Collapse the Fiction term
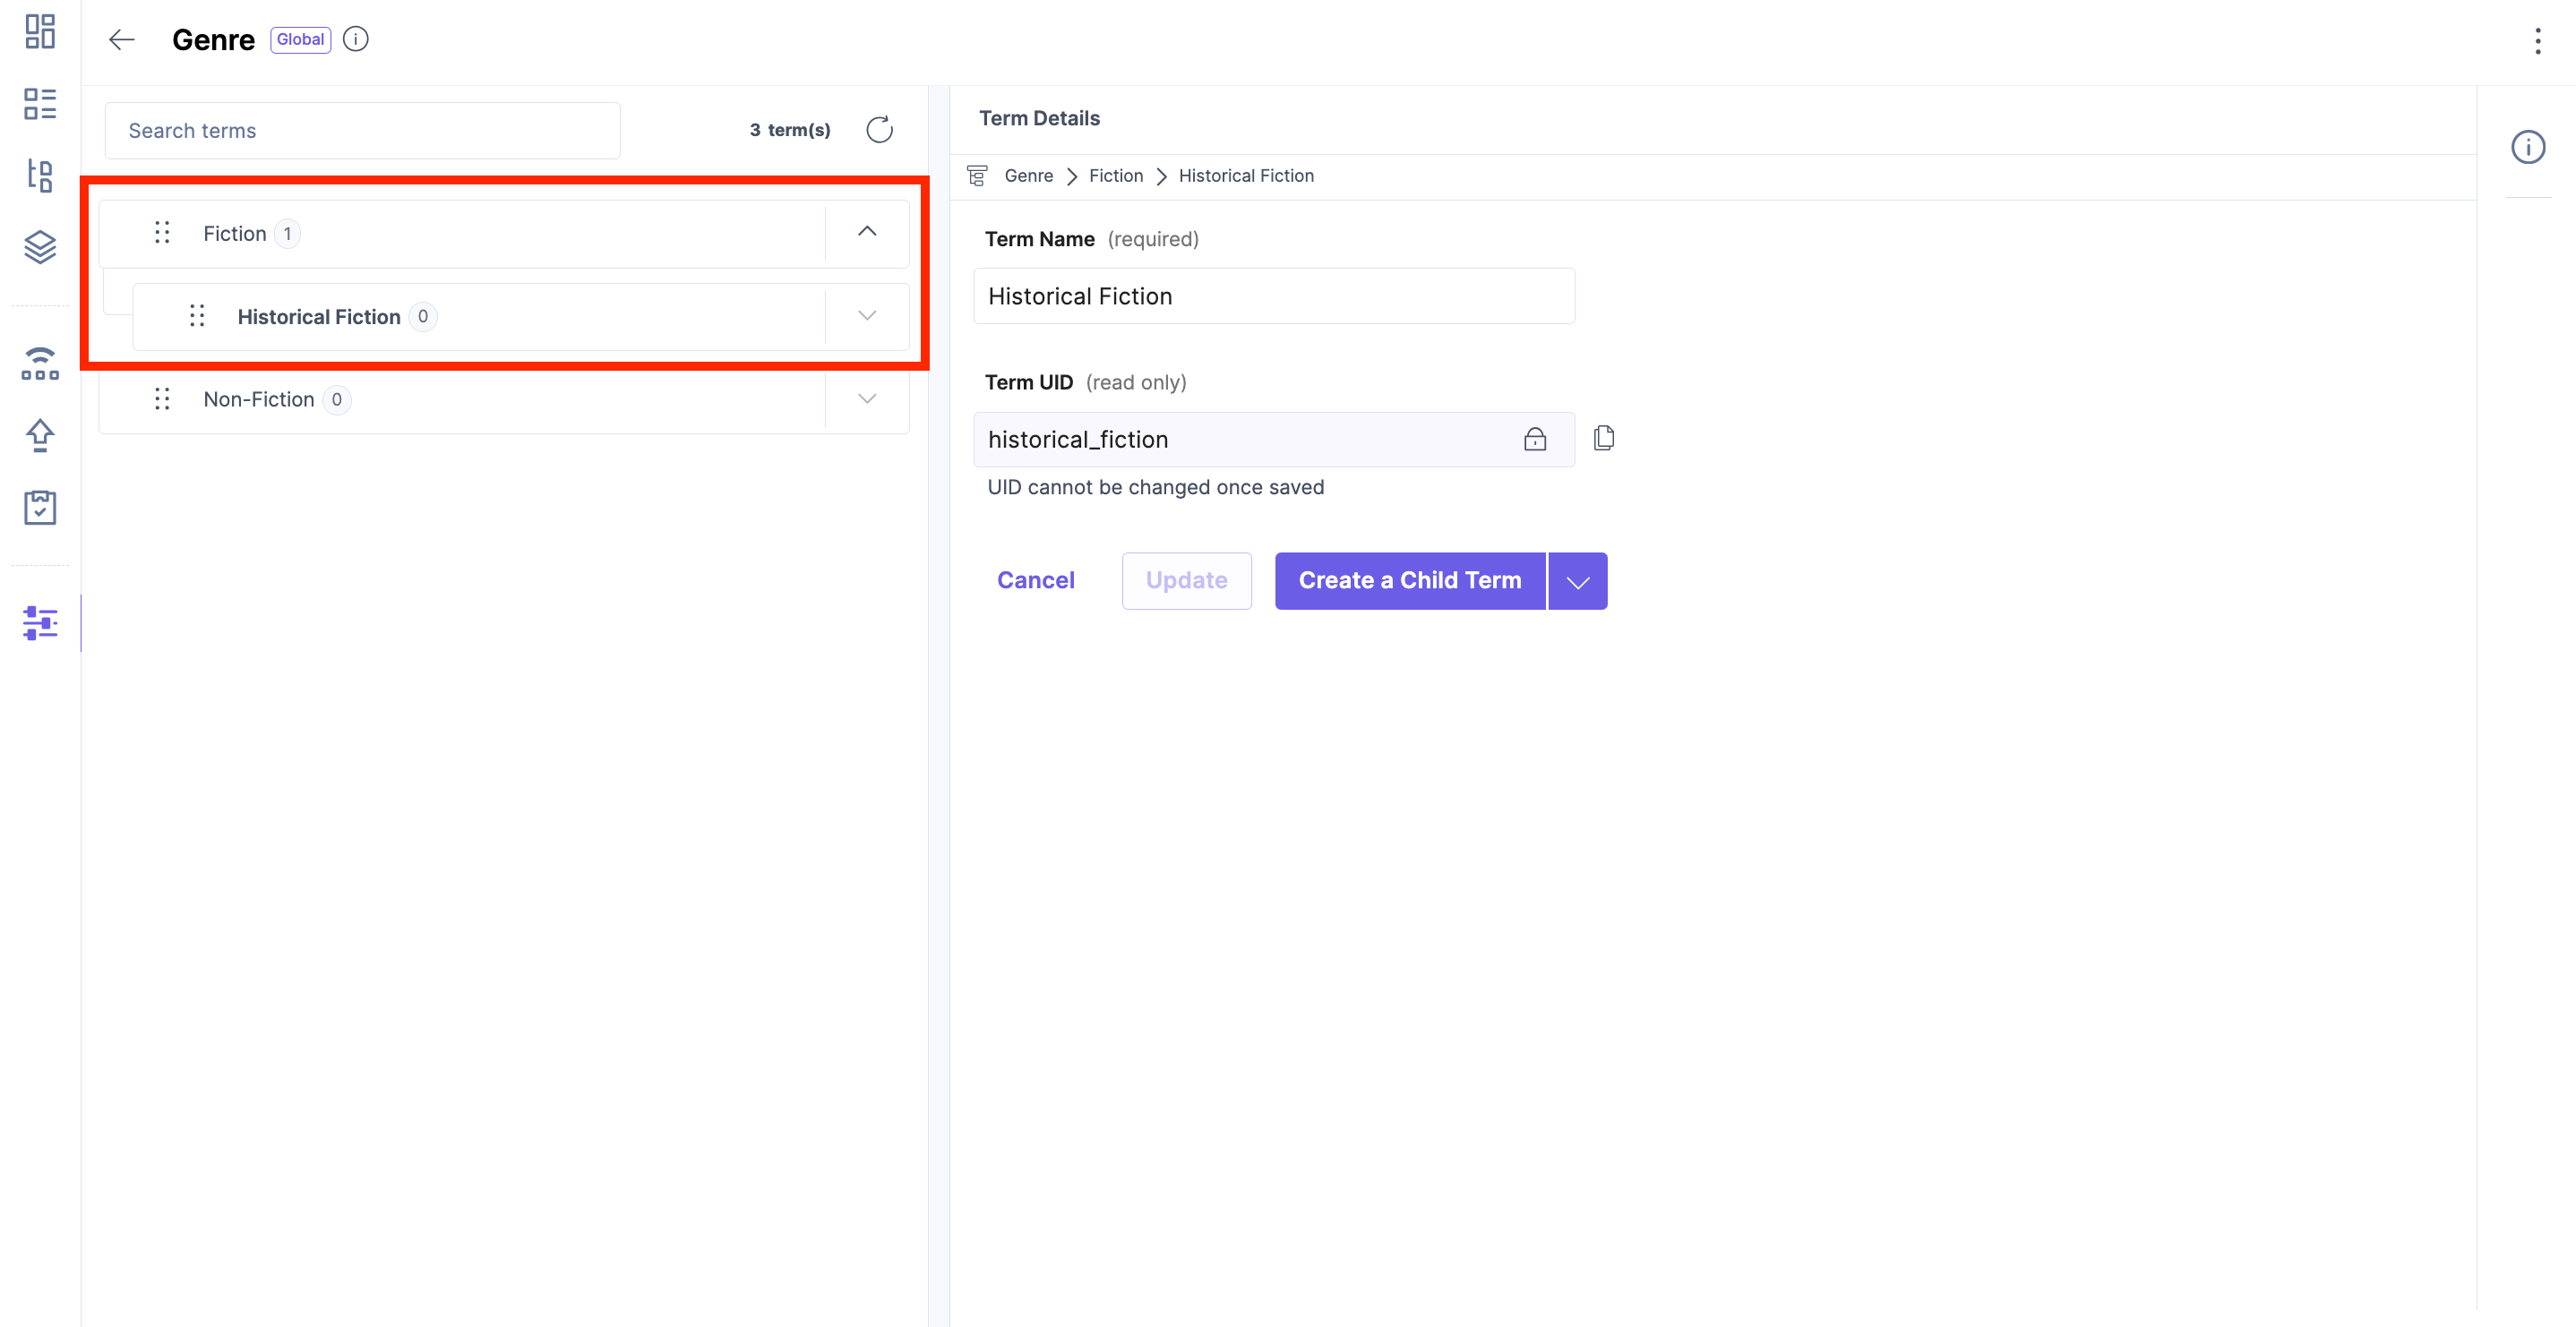The height and width of the screenshot is (1327, 2576). tap(866, 232)
